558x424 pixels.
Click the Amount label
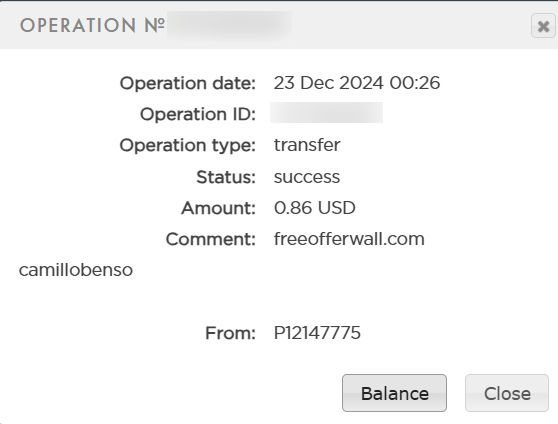[219, 208]
